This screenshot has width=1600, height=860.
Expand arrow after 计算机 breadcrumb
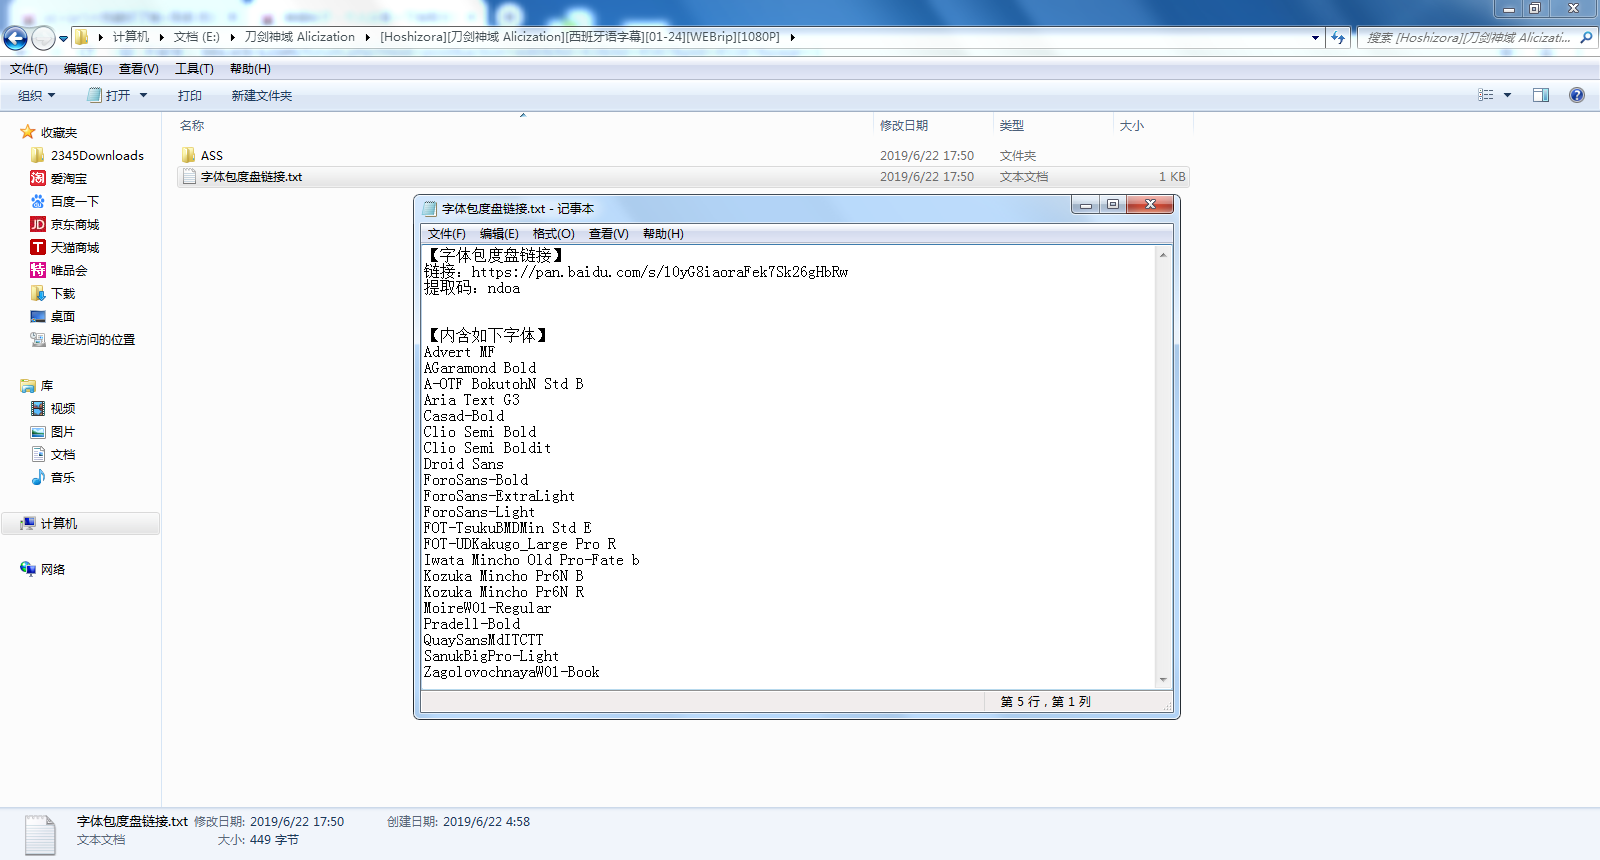click(161, 37)
